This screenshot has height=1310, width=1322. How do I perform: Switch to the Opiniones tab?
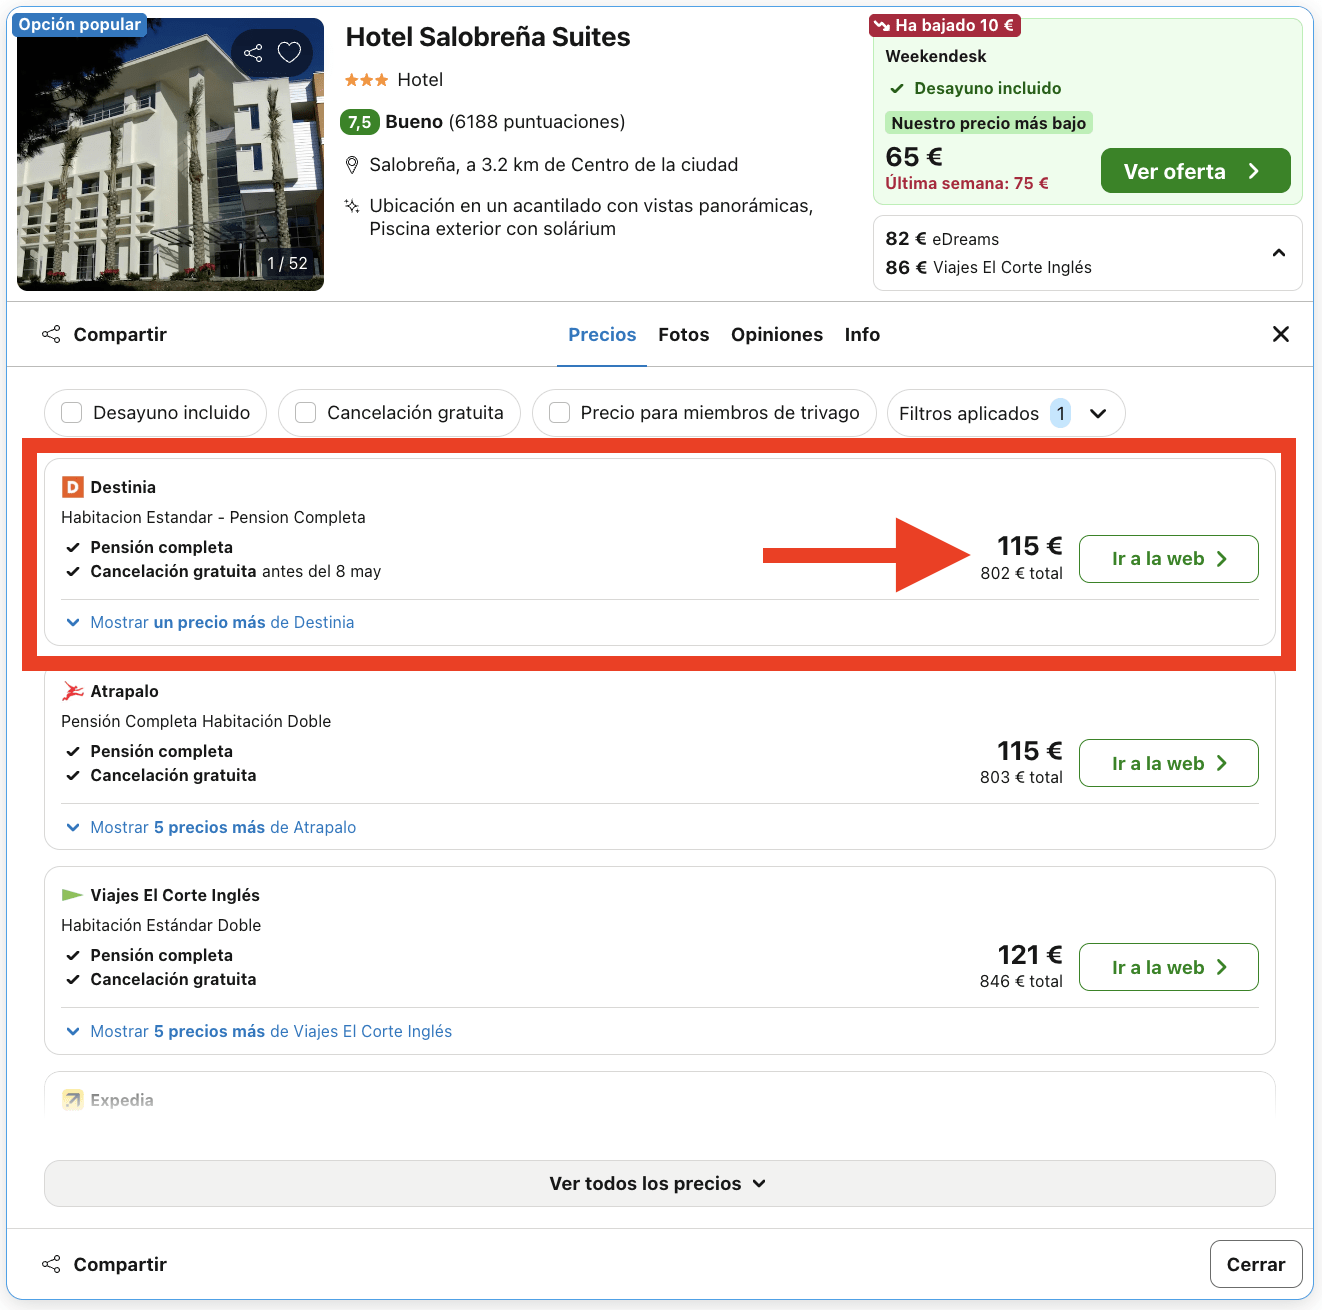click(x=777, y=335)
